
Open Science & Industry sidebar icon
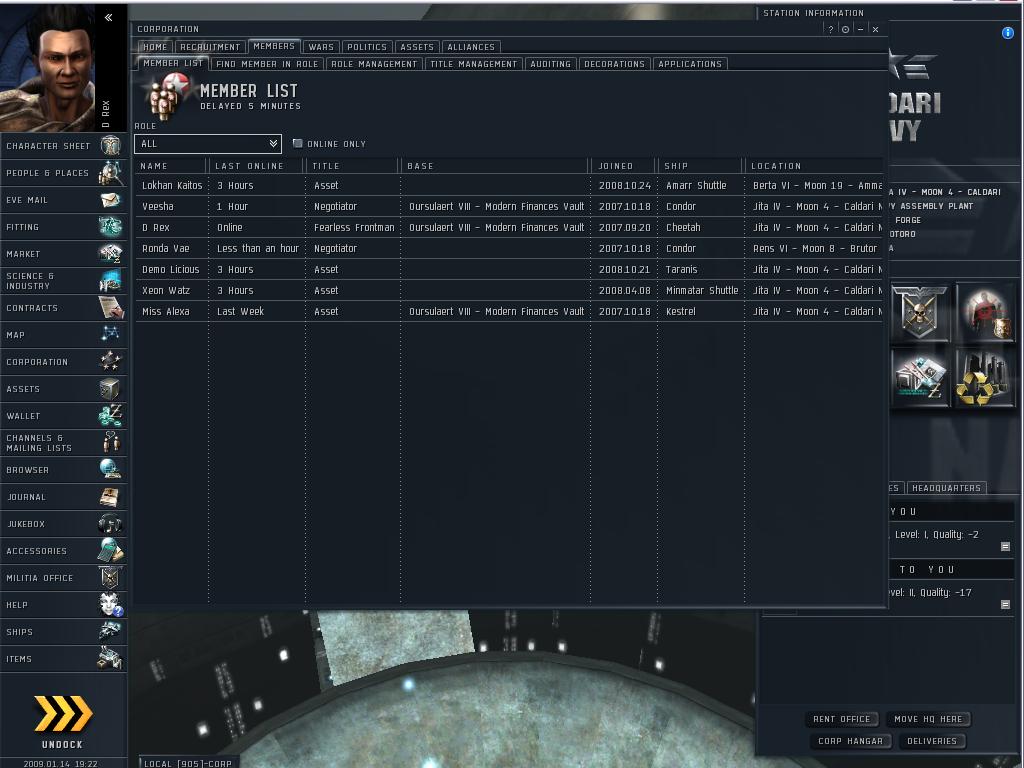click(110, 281)
